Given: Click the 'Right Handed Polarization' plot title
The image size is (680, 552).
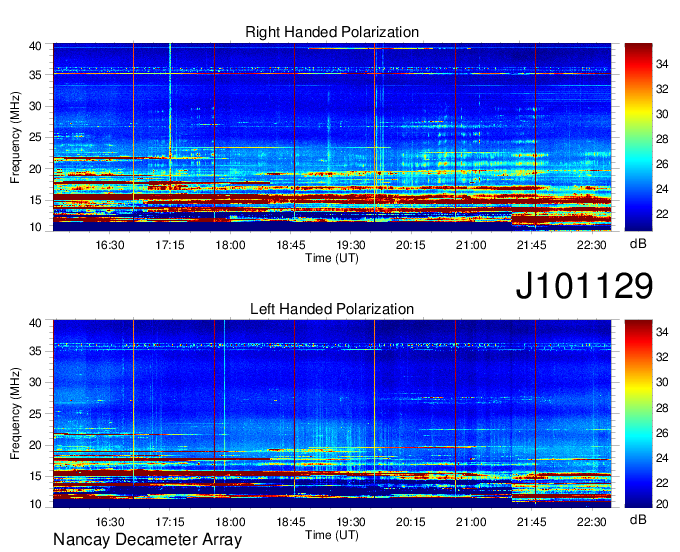Looking at the screenshot, I should 332,32.
